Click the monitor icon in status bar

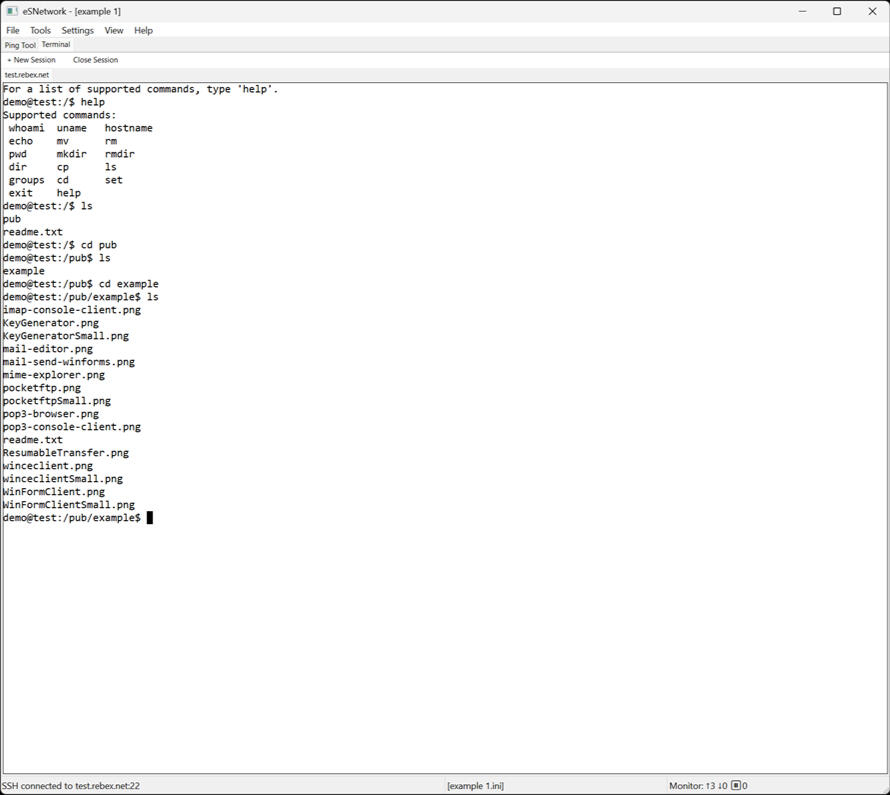coord(736,785)
